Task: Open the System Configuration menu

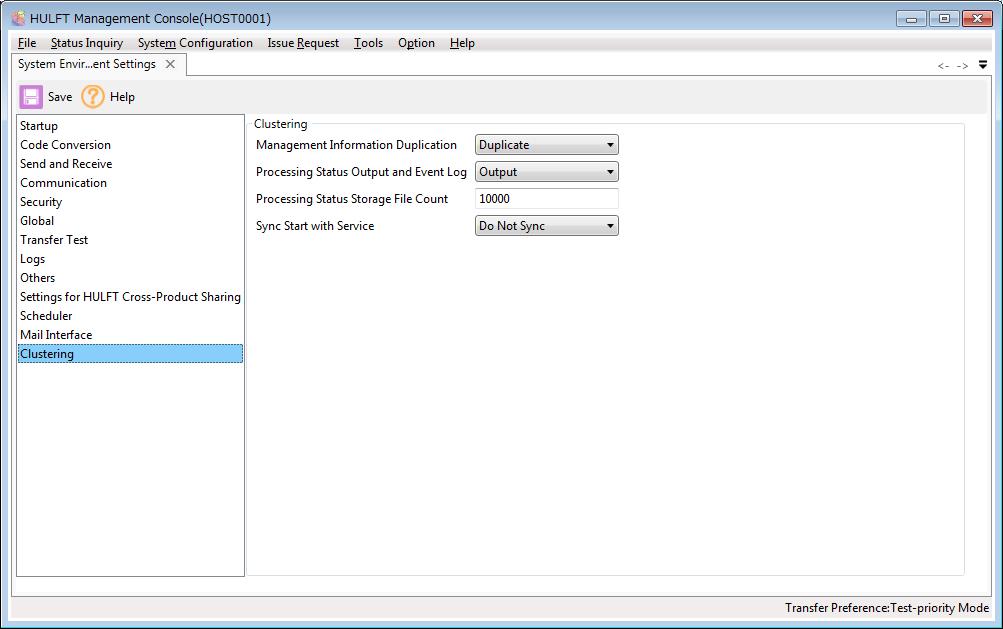Action: 195,43
